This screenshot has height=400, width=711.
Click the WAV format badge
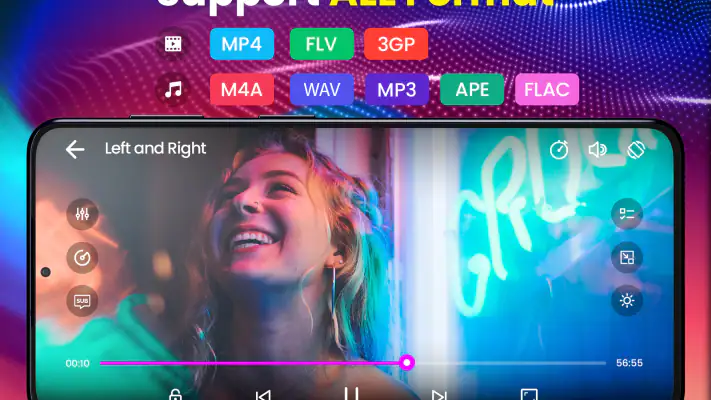point(321,89)
